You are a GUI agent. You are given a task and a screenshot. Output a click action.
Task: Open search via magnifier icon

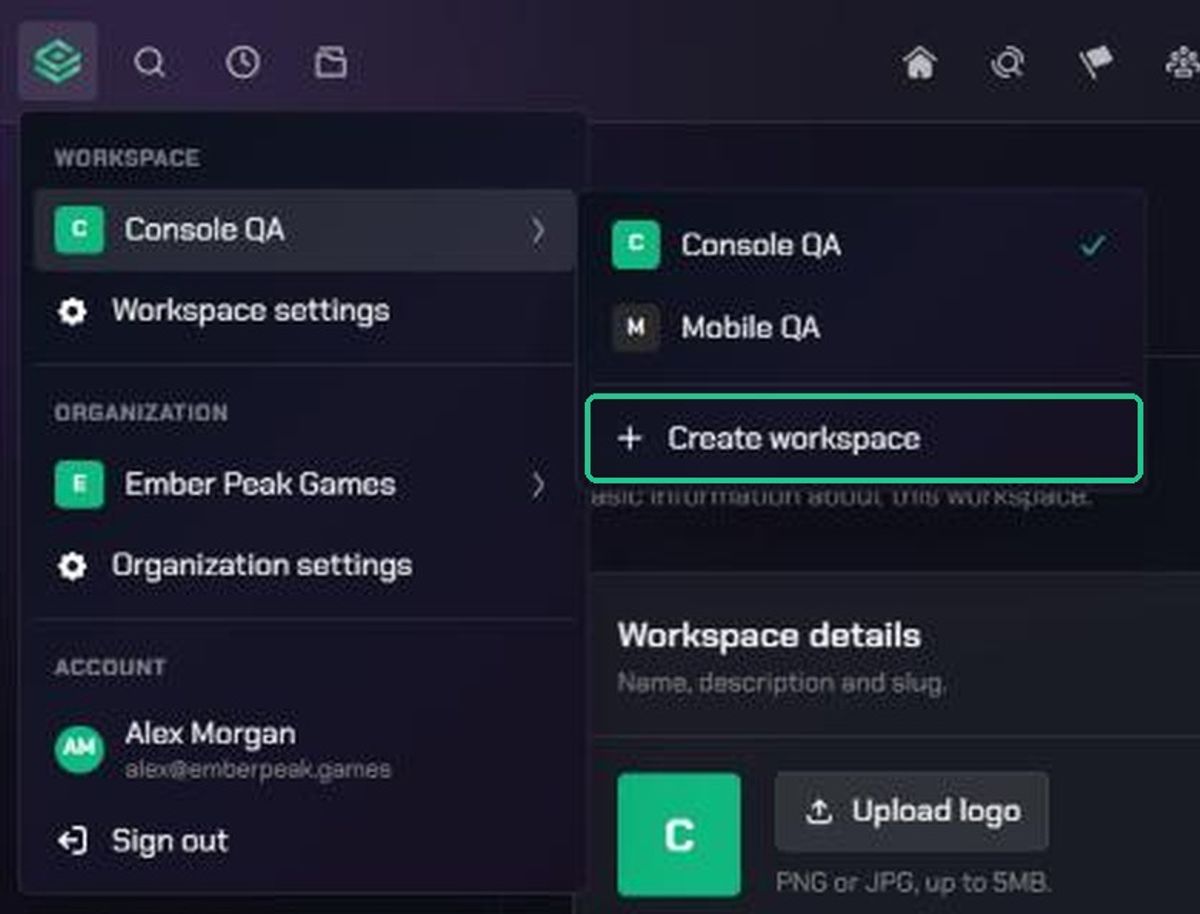pyautogui.click(x=150, y=64)
